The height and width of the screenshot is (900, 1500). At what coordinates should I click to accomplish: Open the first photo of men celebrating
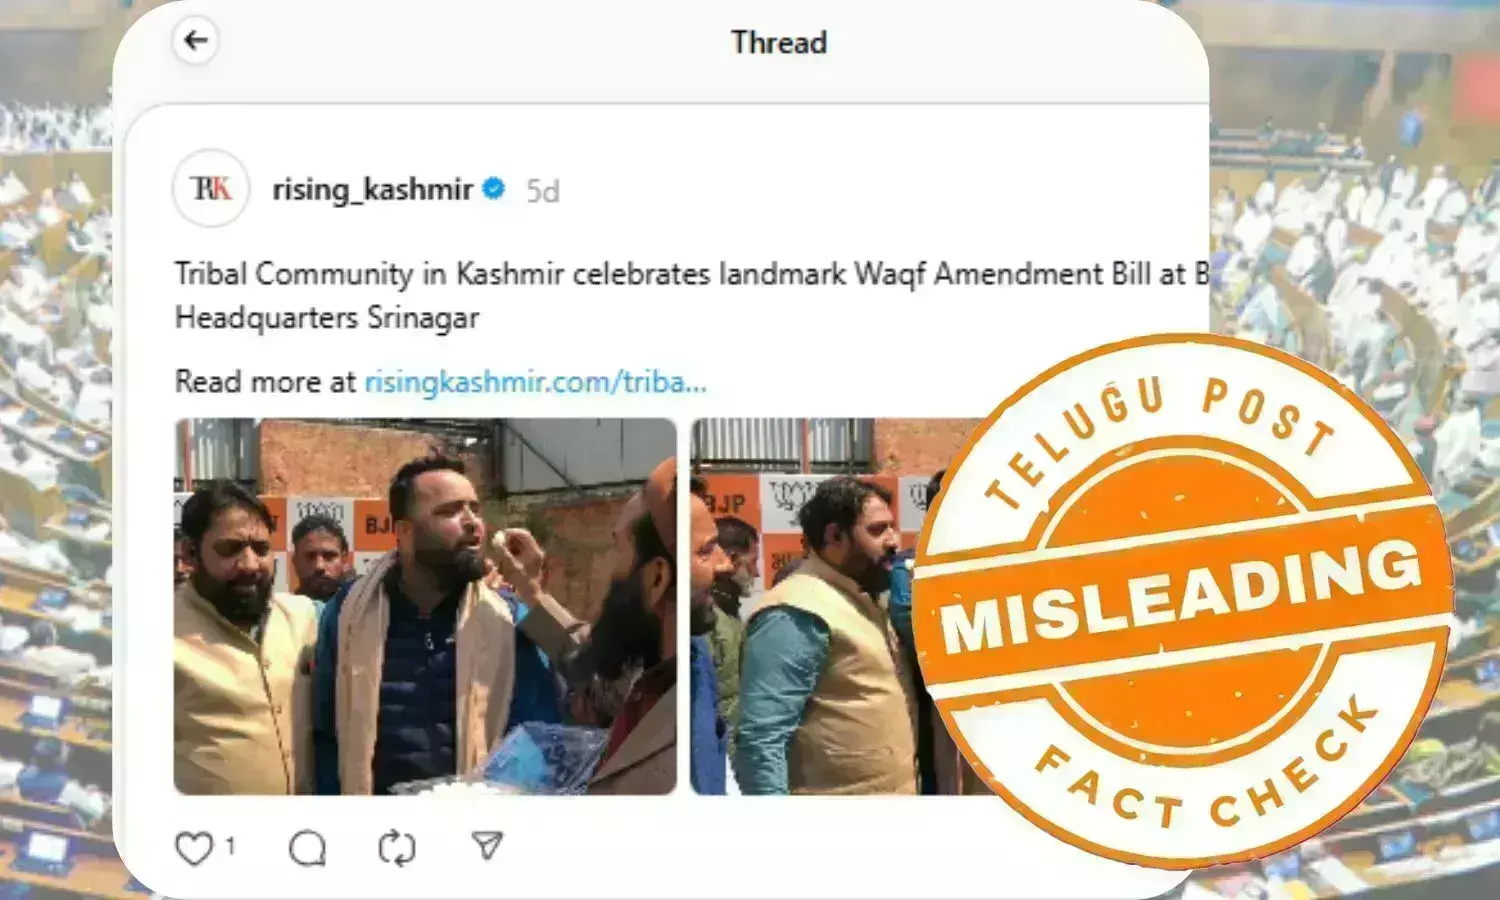tap(425, 606)
